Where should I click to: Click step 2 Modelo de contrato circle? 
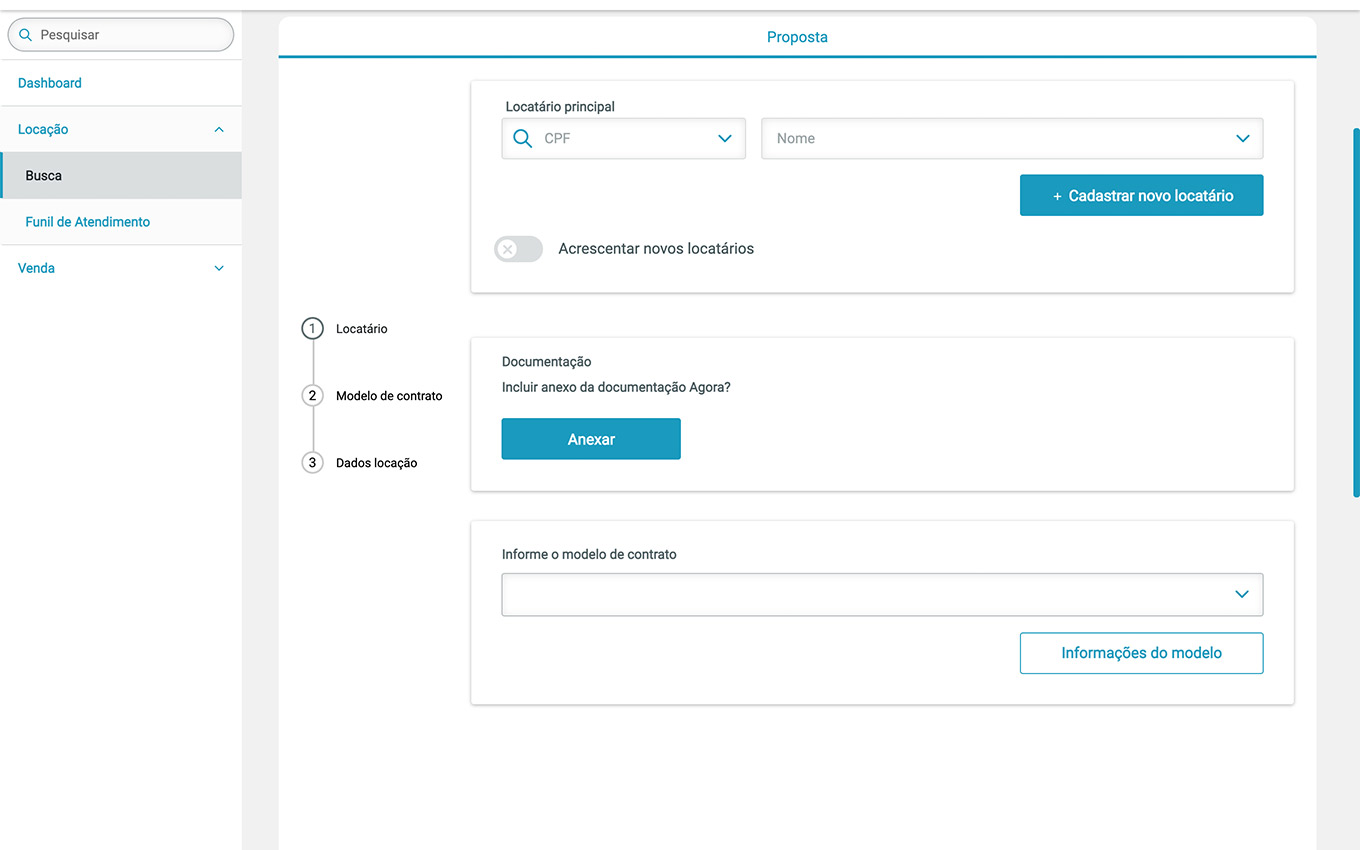click(x=312, y=396)
